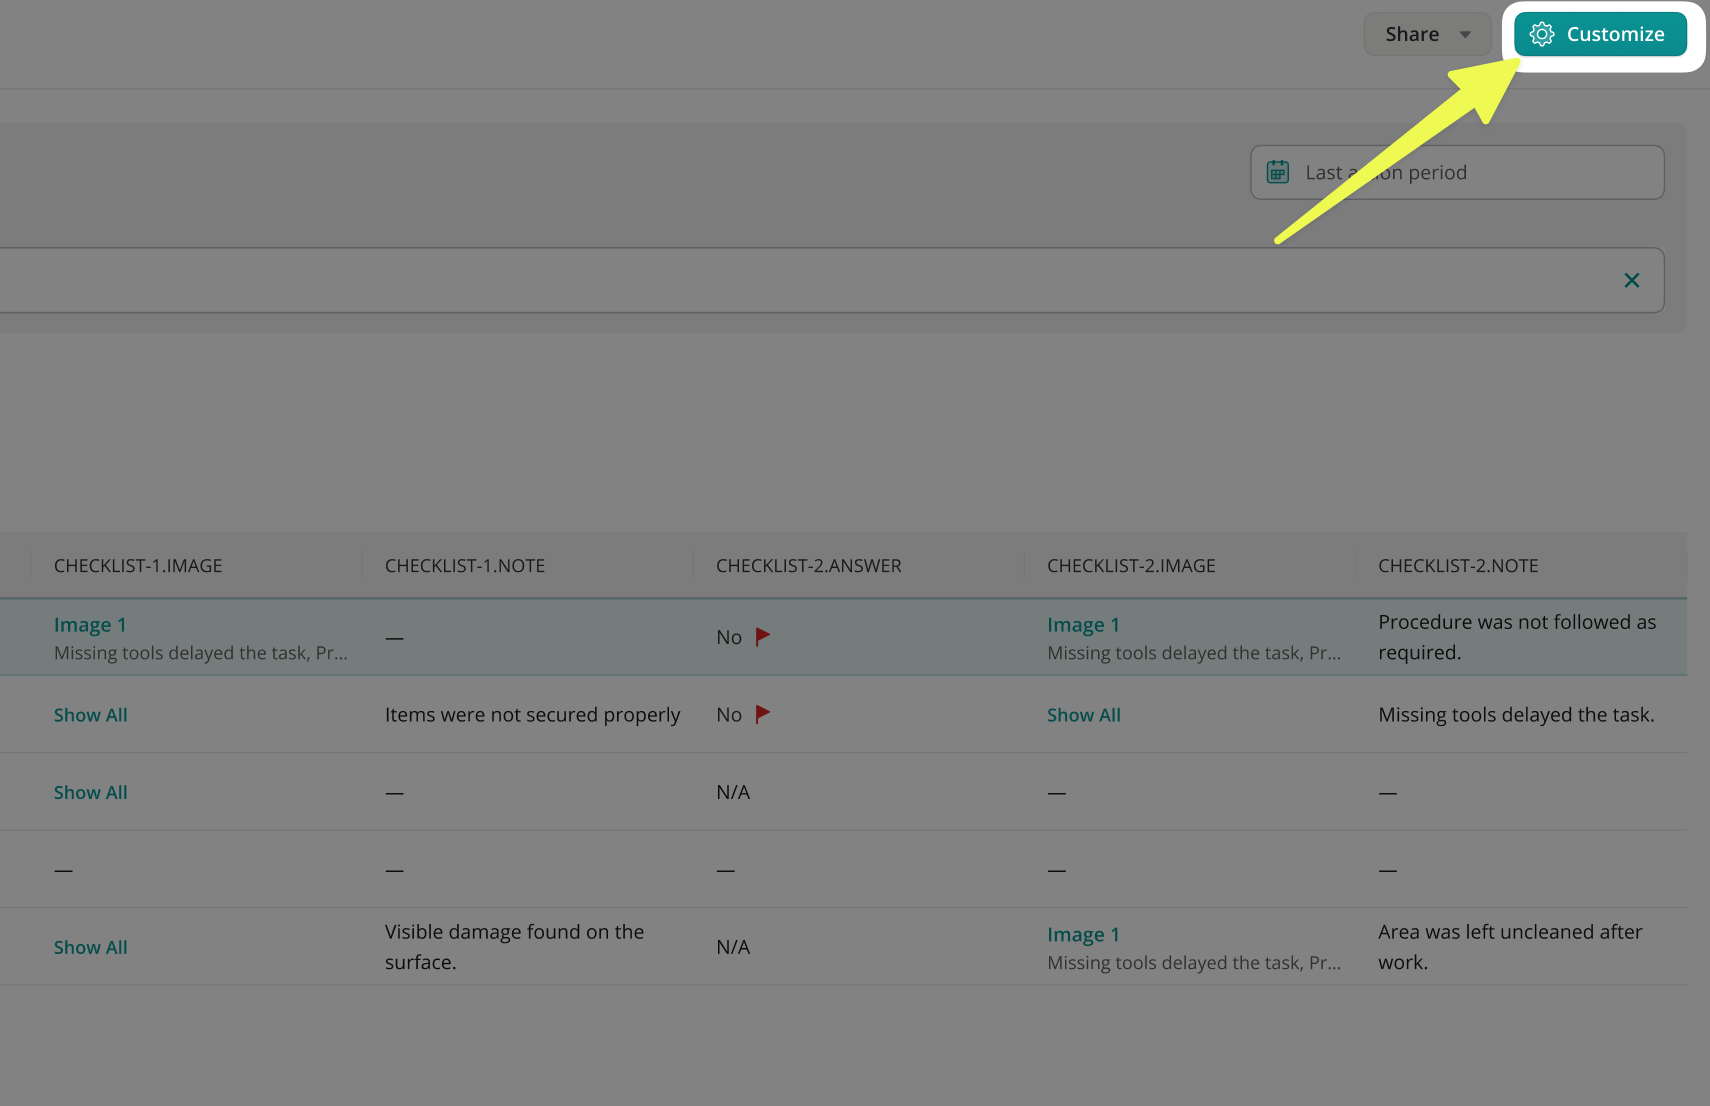The image size is (1710, 1106).
Task: Clear the filter with the X icon
Action: pyautogui.click(x=1631, y=280)
